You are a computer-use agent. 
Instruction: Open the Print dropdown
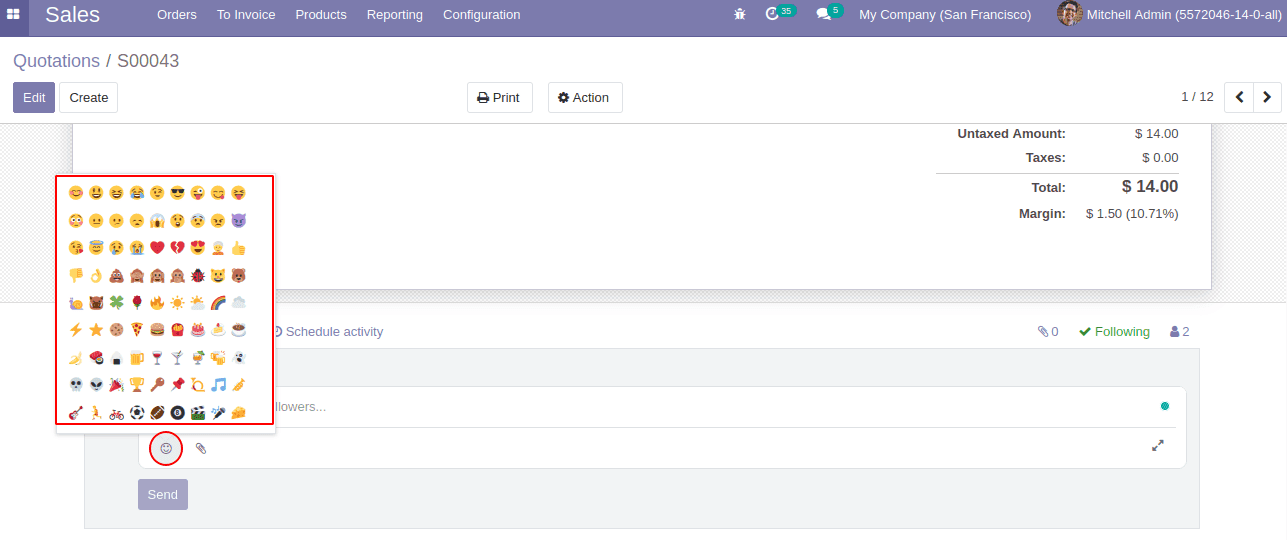click(499, 97)
